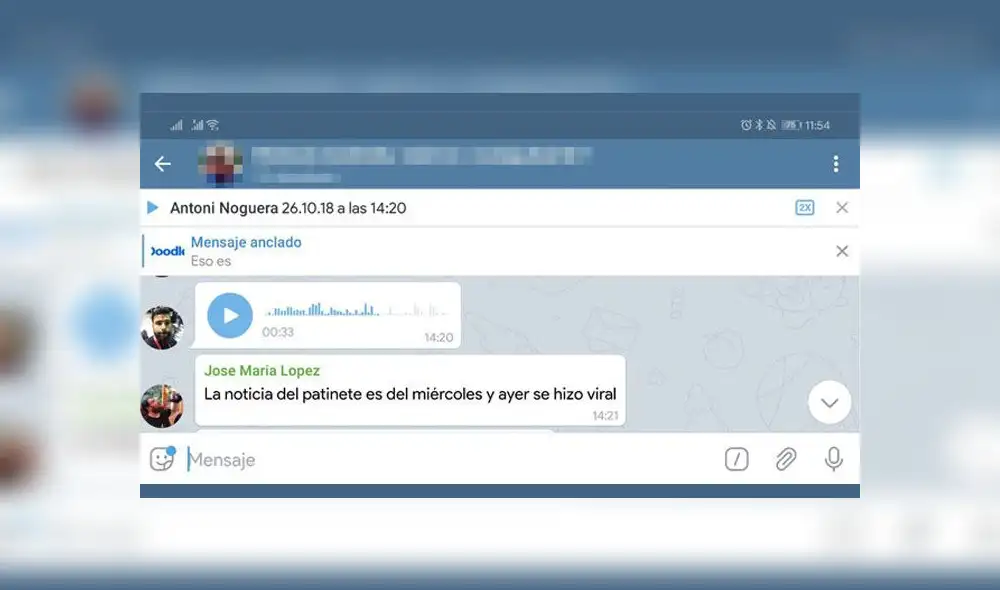This screenshot has width=1000, height=590.
Task: Tap Jose María Lopez's avatar
Action: (163, 403)
